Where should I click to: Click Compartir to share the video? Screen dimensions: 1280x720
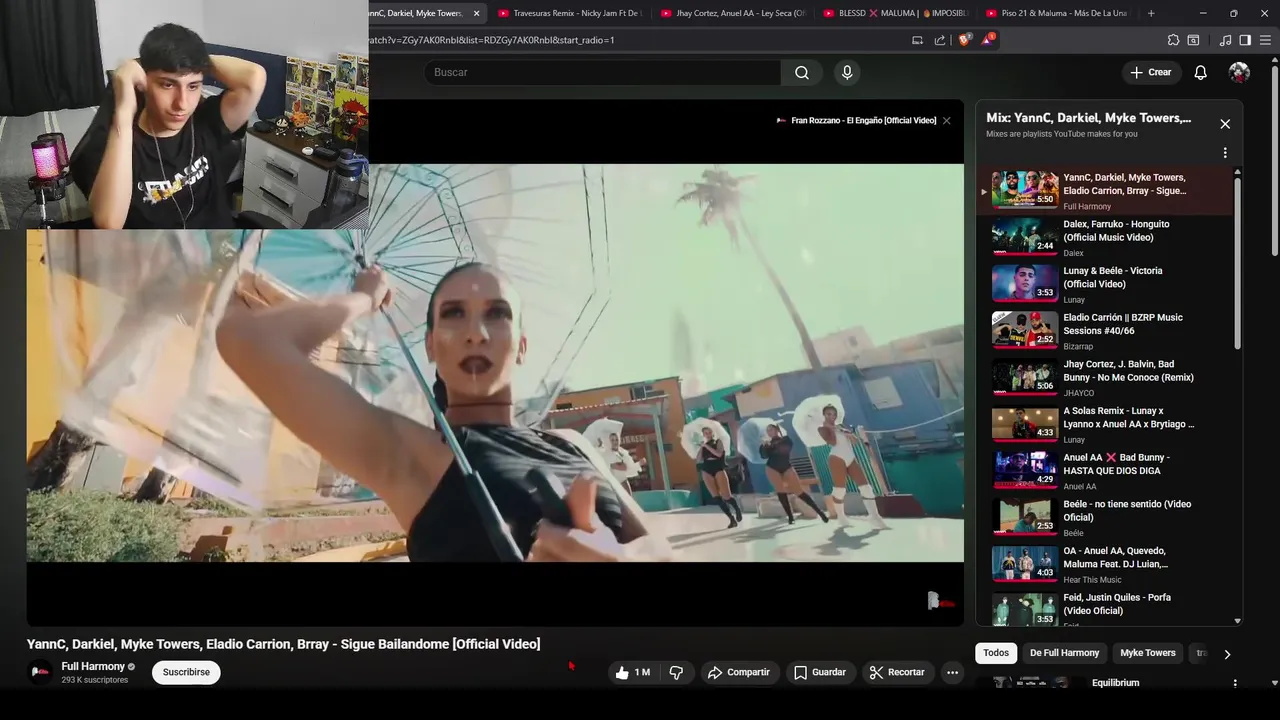[x=739, y=672]
